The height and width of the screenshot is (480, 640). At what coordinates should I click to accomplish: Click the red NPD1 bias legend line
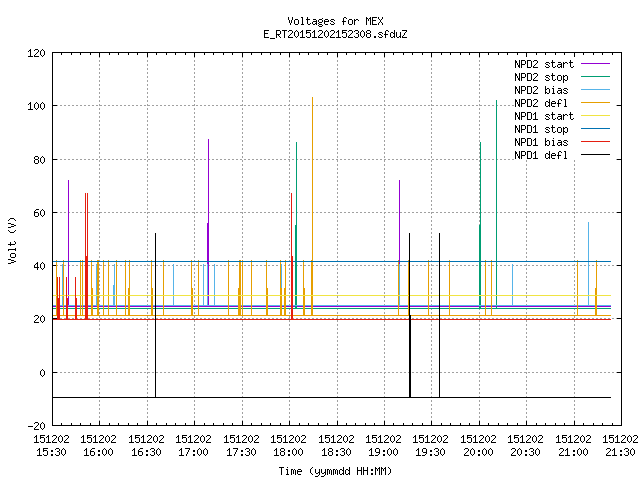click(595, 142)
